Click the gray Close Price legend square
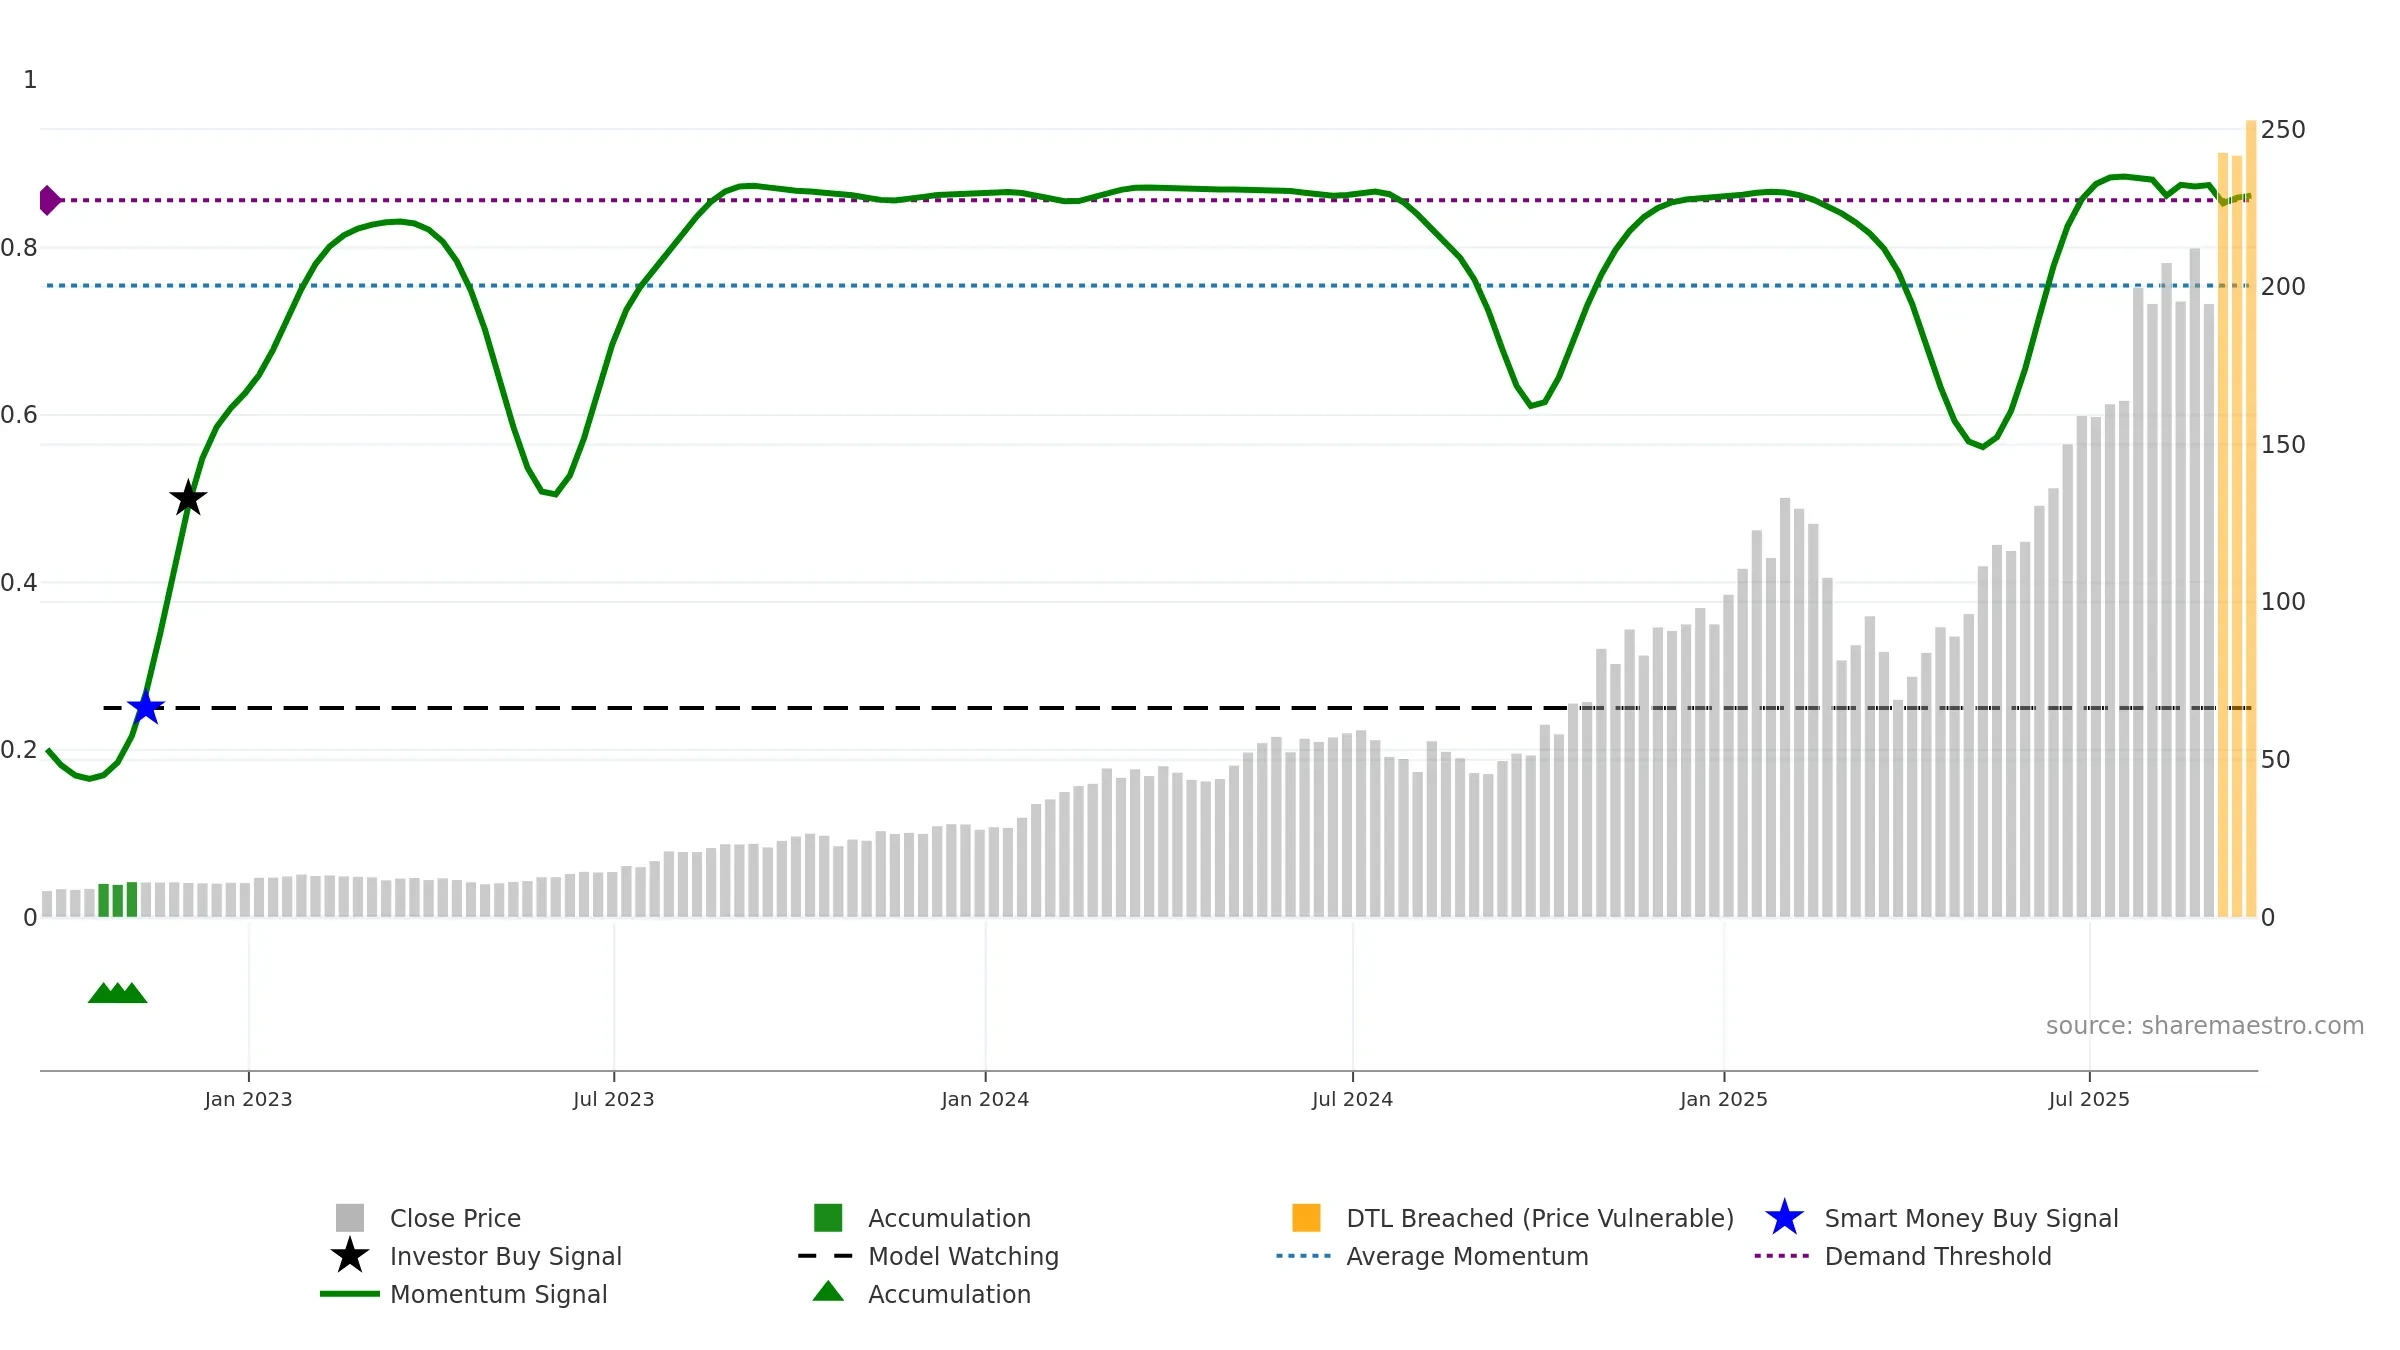The width and height of the screenshot is (2400, 1350). 350,1218
